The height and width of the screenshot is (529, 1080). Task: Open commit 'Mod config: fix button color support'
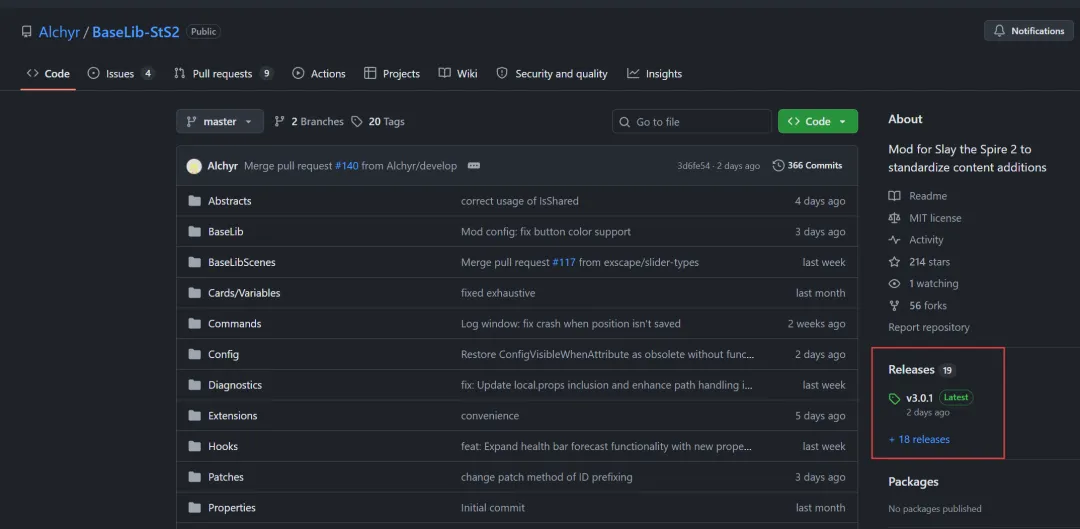click(546, 231)
